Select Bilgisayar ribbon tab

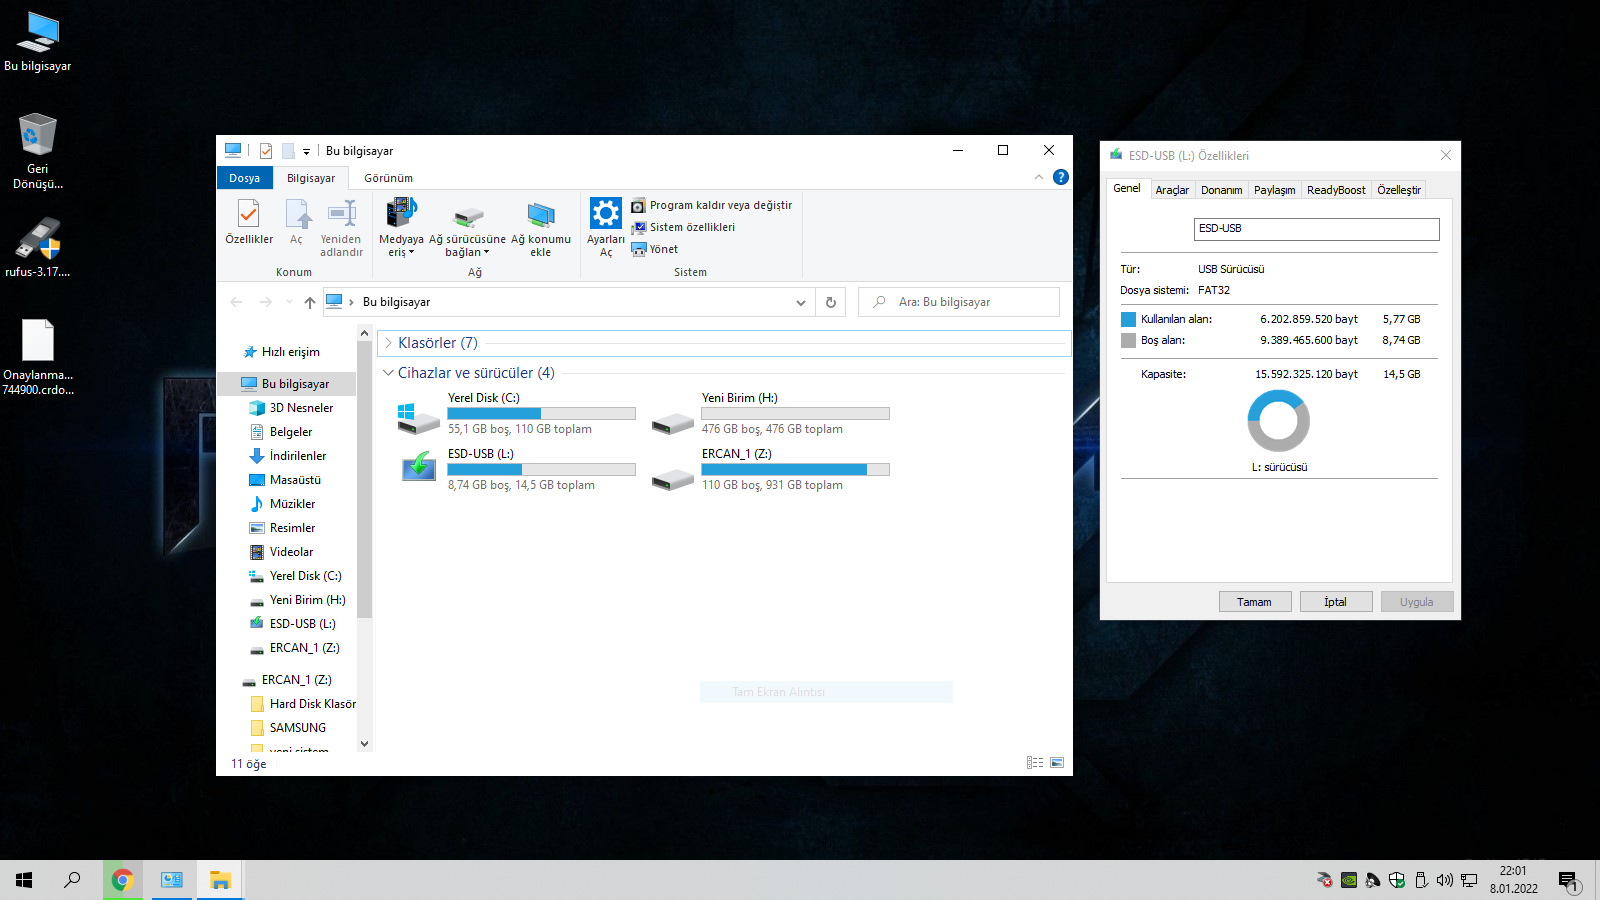(x=311, y=178)
